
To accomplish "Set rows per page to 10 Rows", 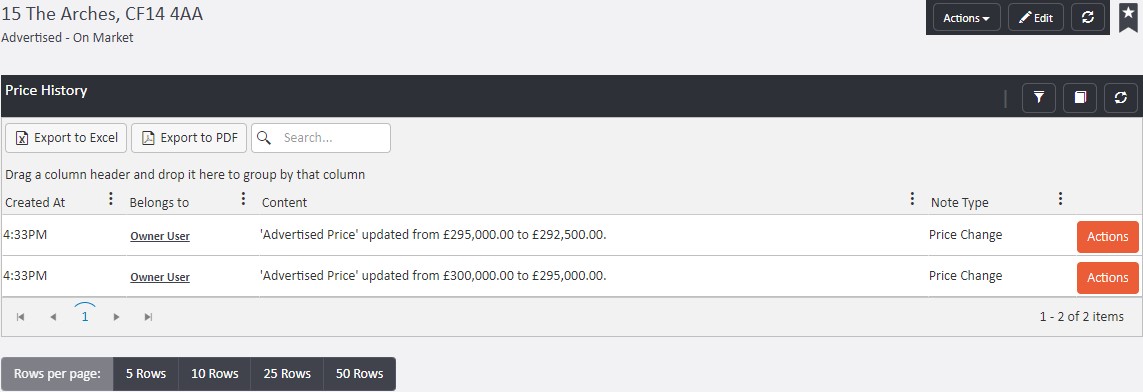I will pyautogui.click(x=215, y=374).
